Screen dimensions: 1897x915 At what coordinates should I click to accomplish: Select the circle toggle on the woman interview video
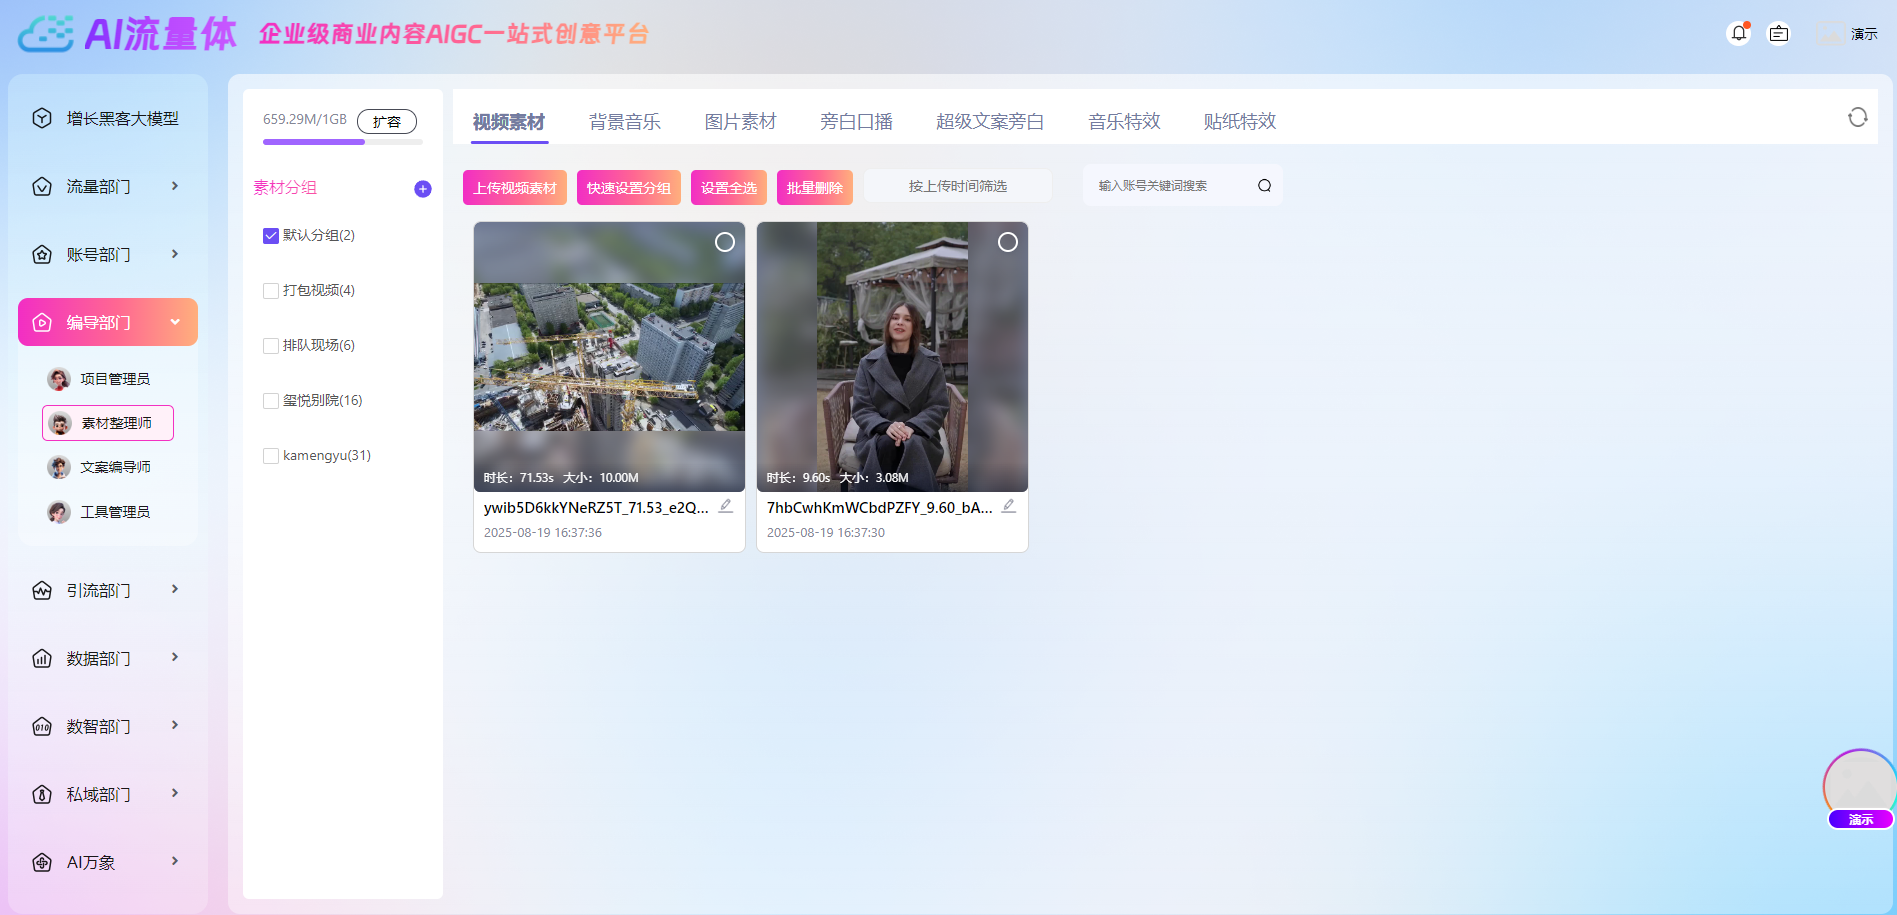[x=1007, y=242]
